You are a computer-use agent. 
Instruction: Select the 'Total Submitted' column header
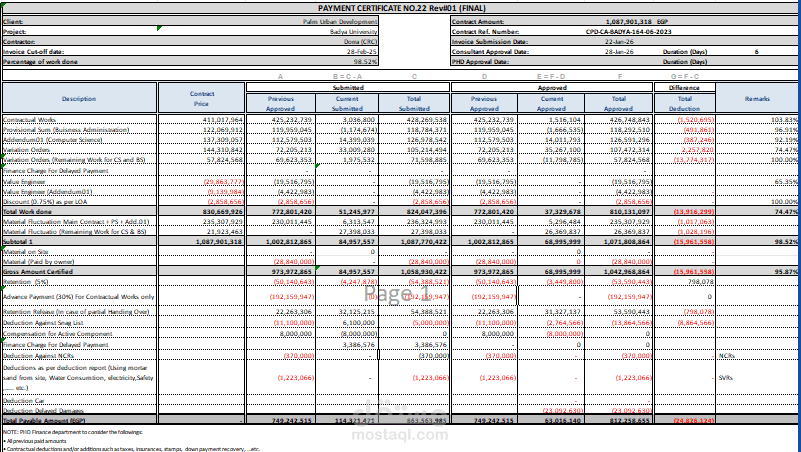pos(414,104)
